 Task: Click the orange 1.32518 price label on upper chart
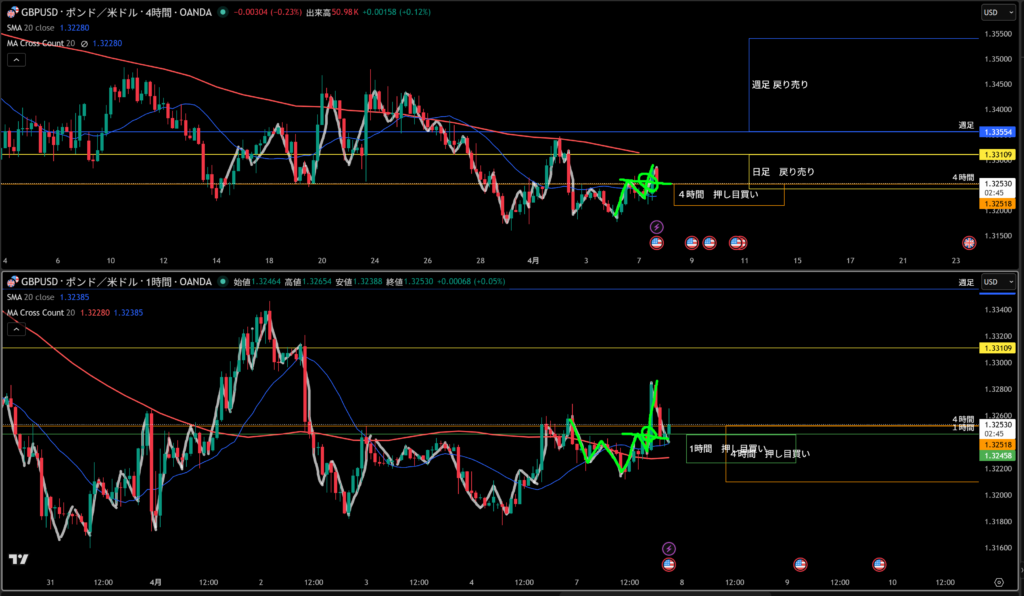[x=998, y=203]
